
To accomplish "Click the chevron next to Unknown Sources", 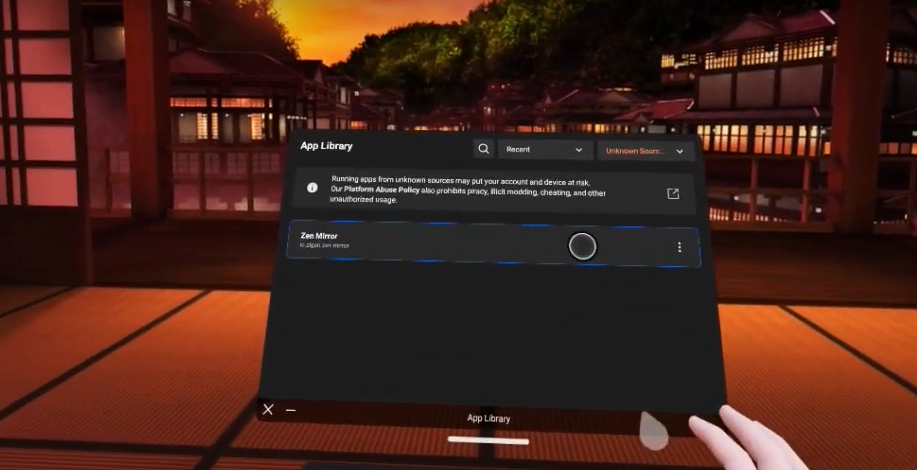I will click(680, 152).
